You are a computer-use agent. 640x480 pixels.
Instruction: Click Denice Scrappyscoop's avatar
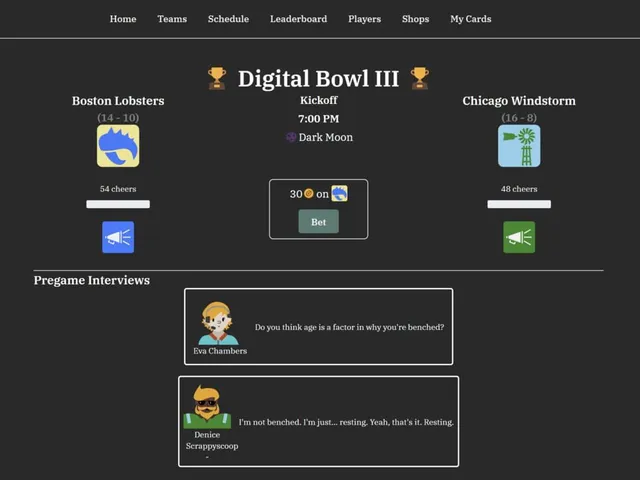point(207,407)
